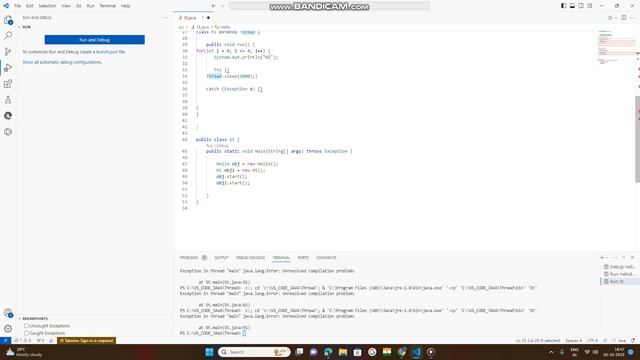Click the Run | Debug code lens above main

click(217, 145)
